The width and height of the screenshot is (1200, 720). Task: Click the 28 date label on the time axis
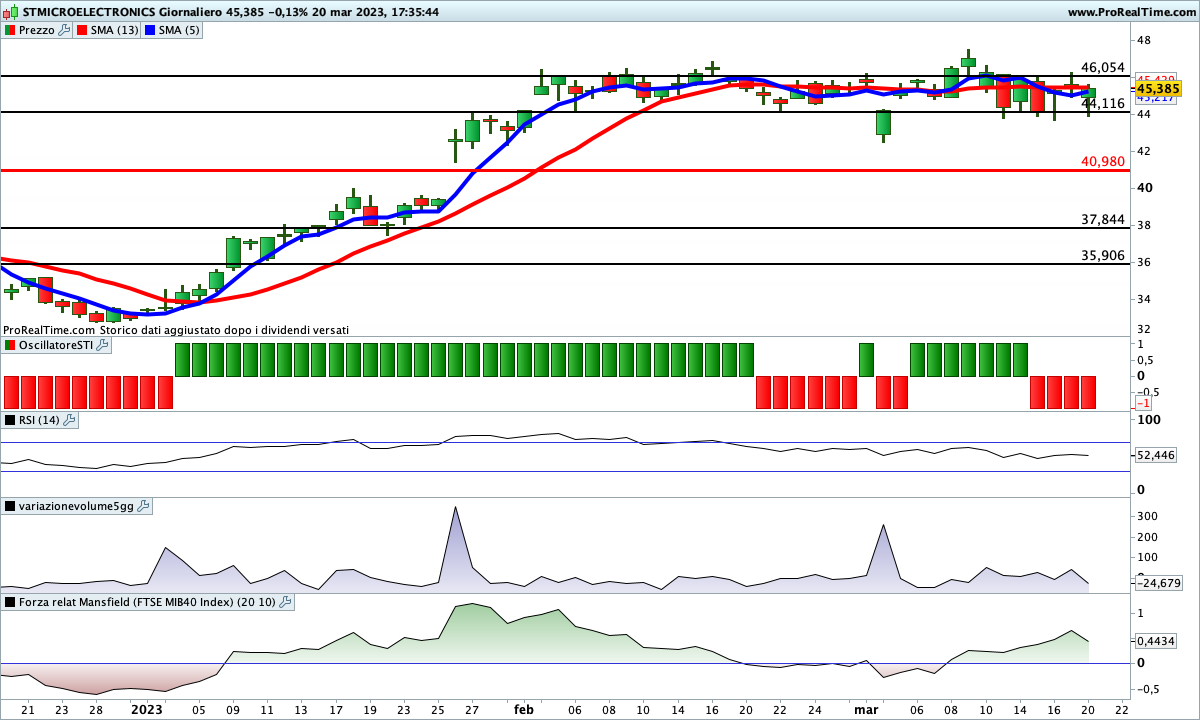coord(96,709)
